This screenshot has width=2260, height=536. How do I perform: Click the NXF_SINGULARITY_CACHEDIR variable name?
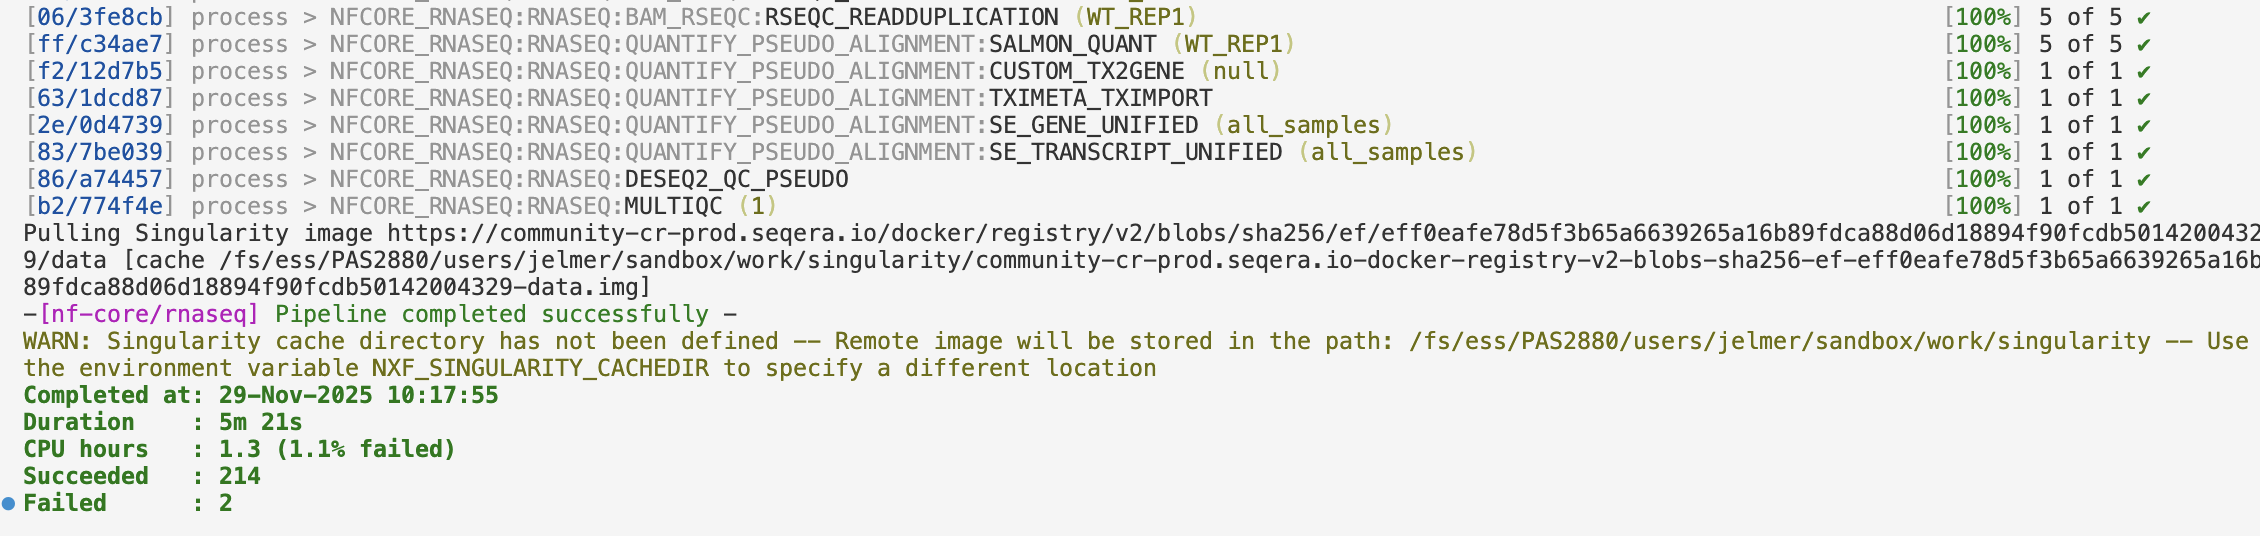(540, 369)
